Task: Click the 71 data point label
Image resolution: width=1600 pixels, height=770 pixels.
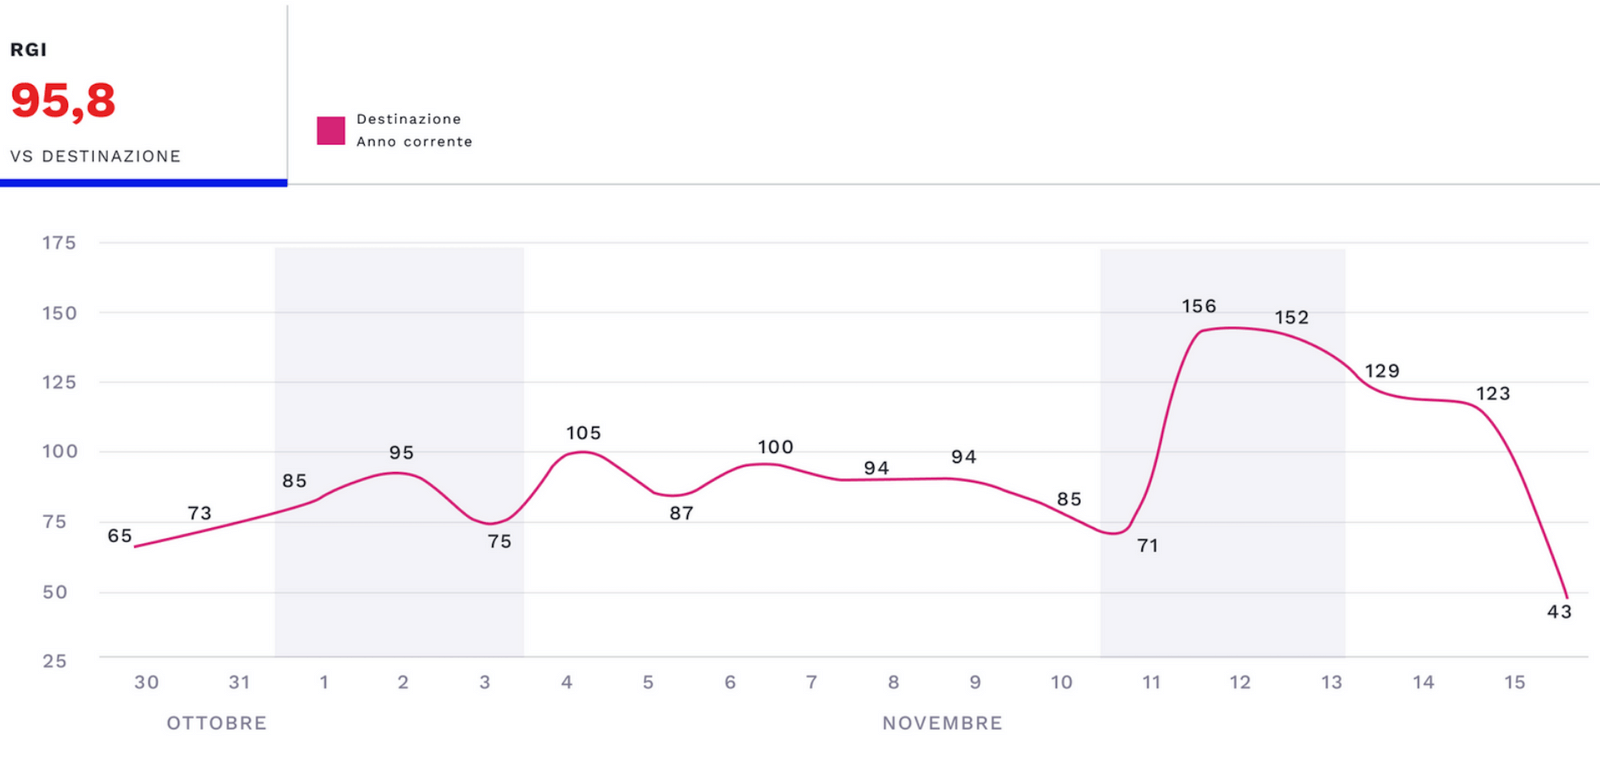Action: [x=1148, y=546]
